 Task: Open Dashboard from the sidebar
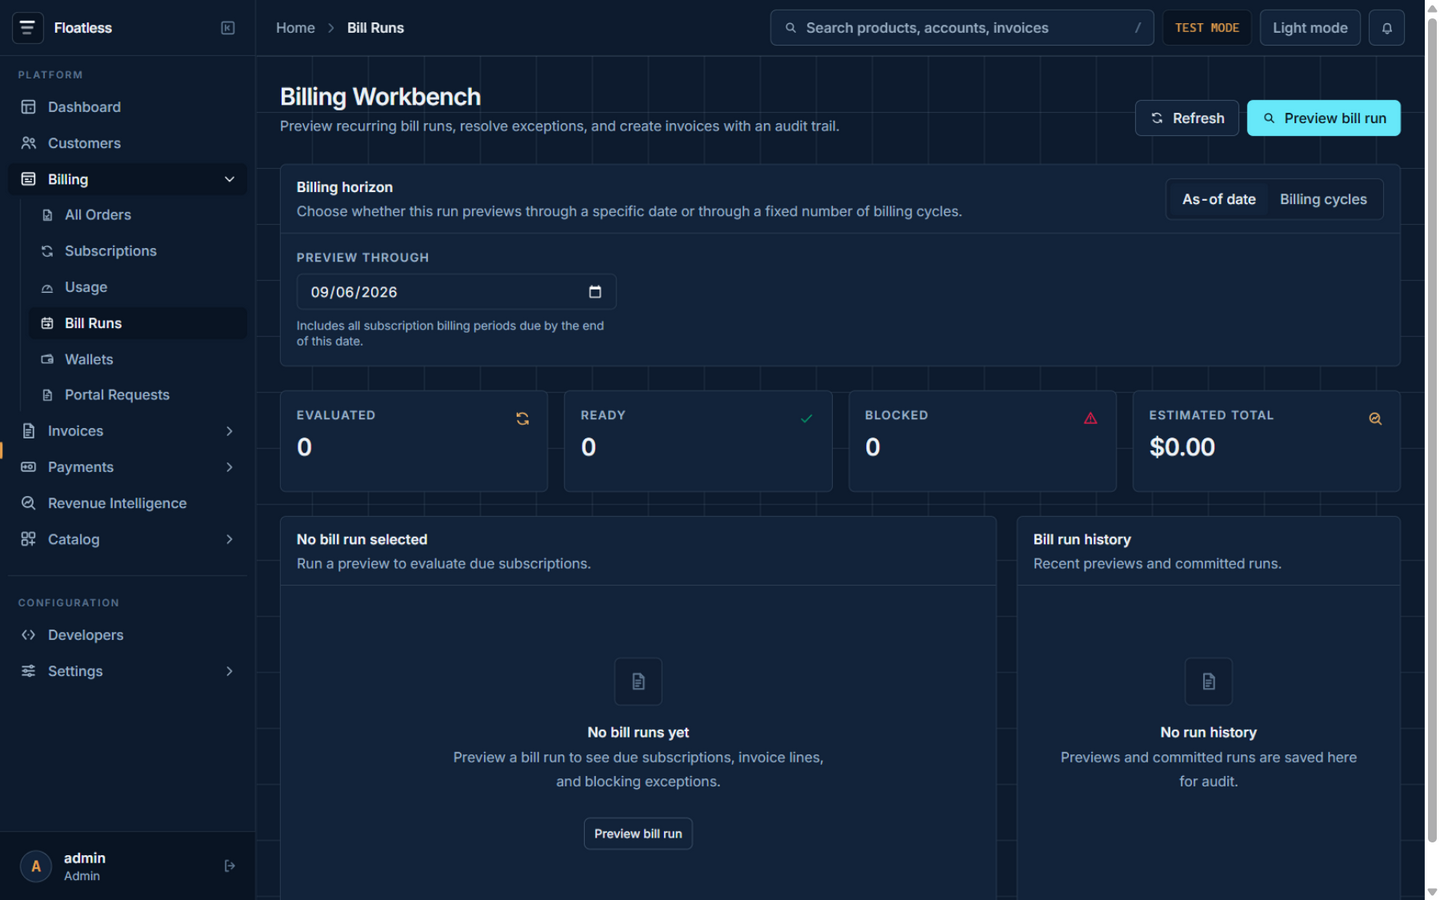[127, 107]
